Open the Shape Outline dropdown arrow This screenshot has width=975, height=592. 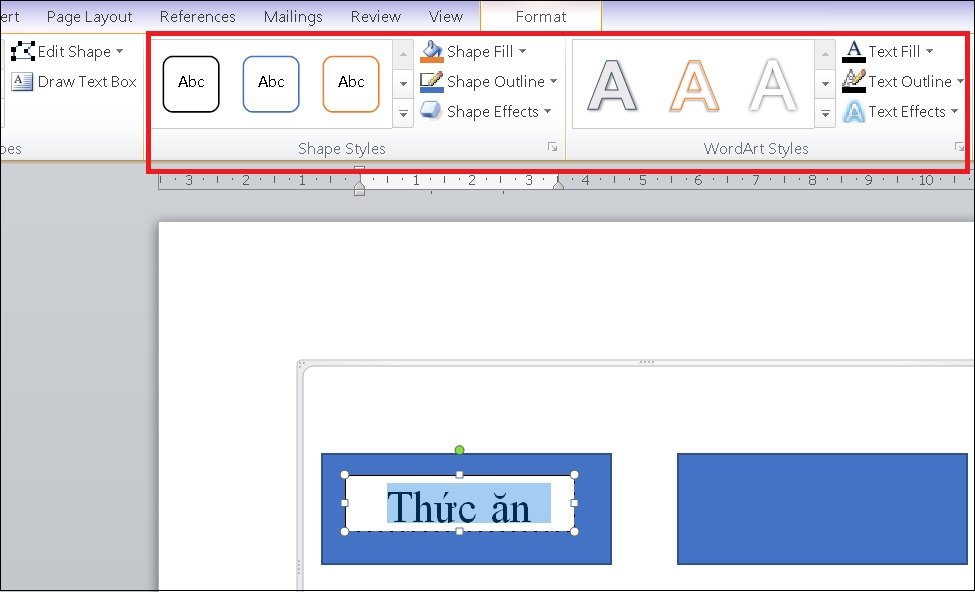pyautogui.click(x=553, y=81)
